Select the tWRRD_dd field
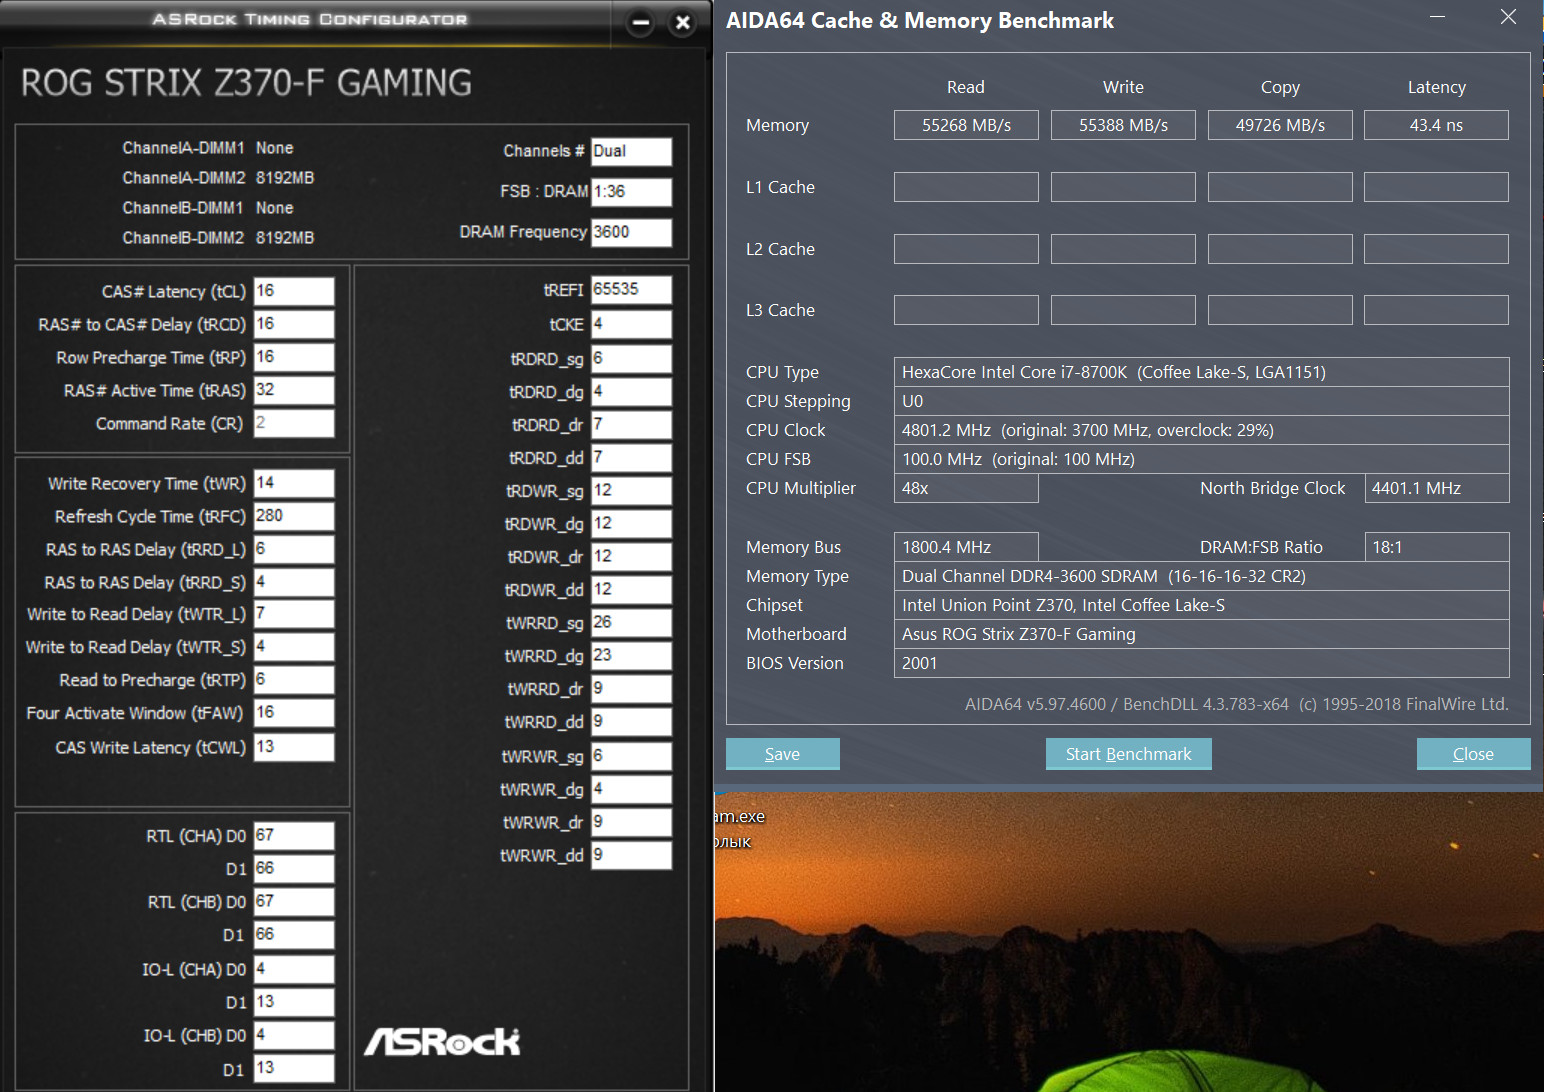This screenshot has width=1544, height=1092. (x=631, y=722)
